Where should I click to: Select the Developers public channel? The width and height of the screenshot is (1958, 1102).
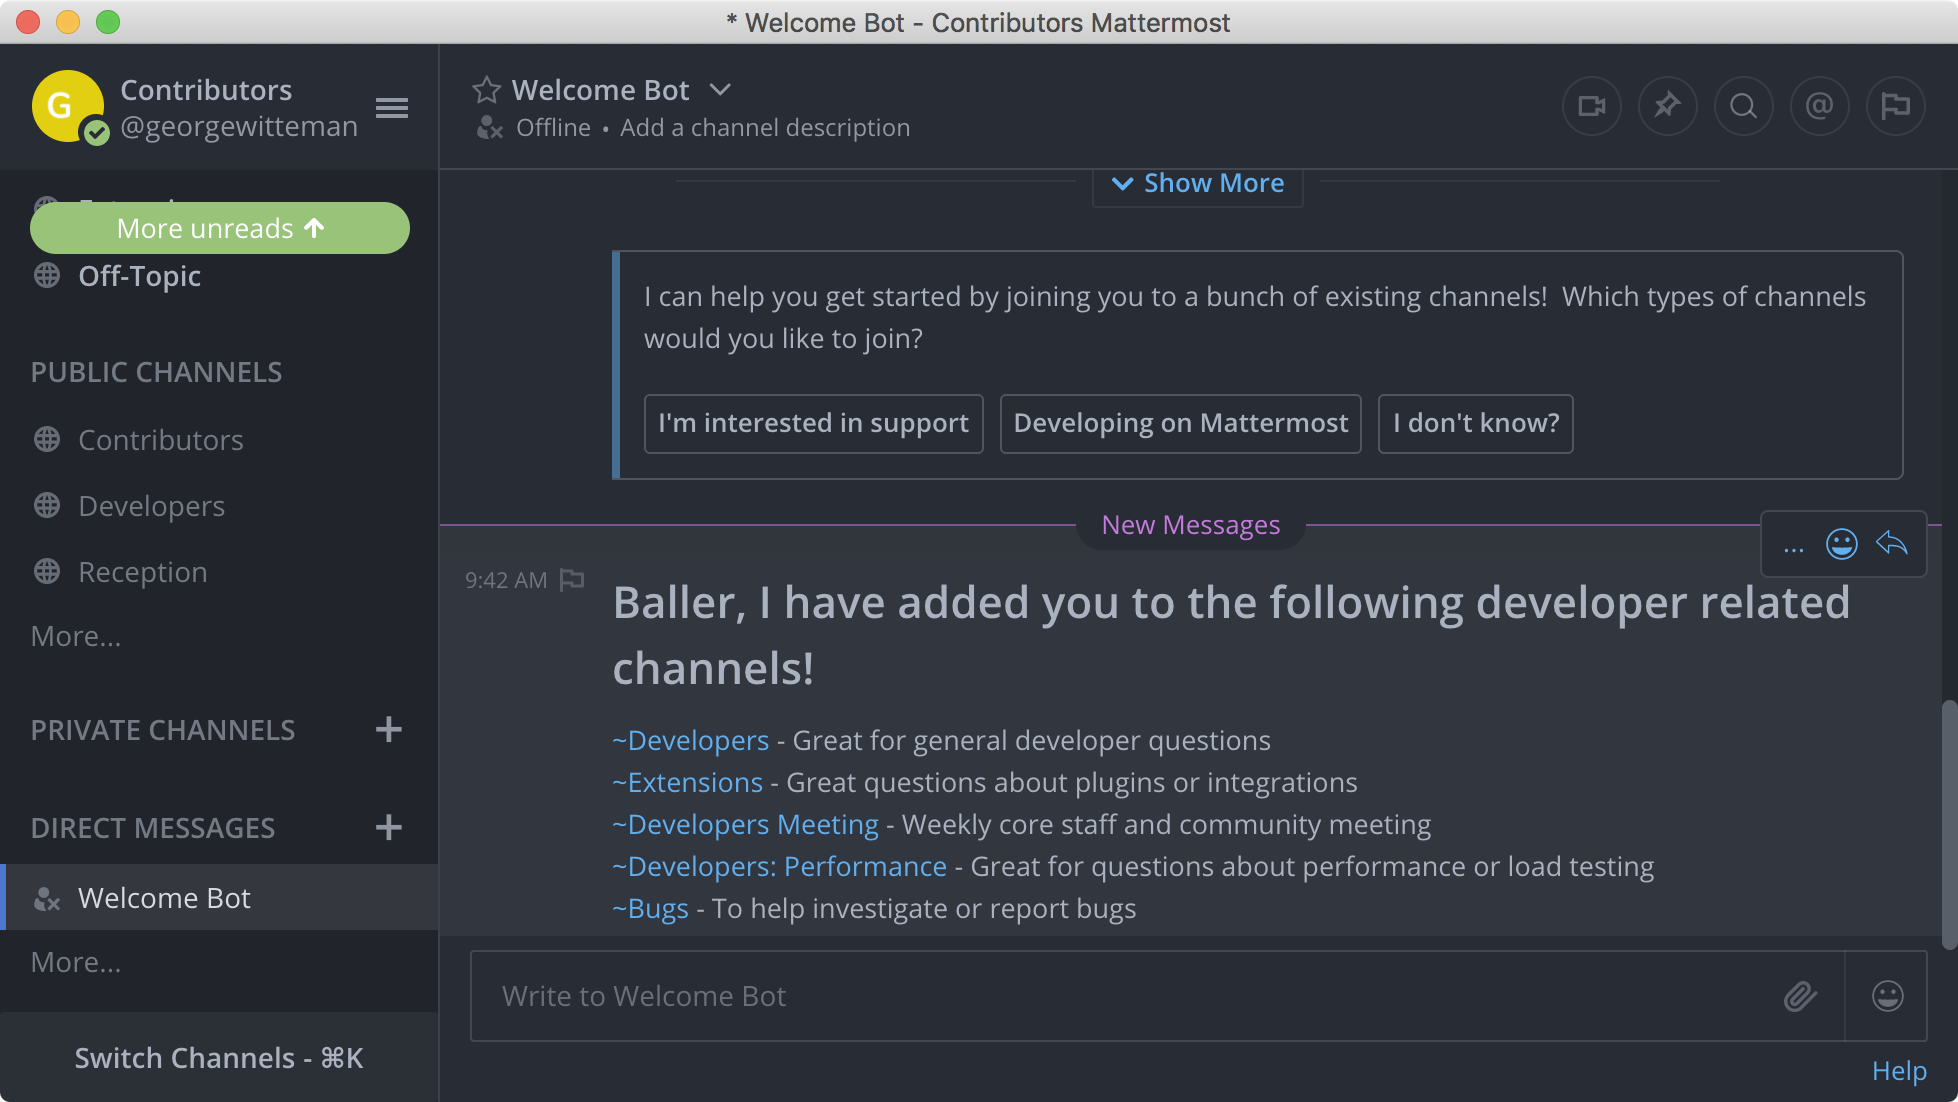point(151,507)
